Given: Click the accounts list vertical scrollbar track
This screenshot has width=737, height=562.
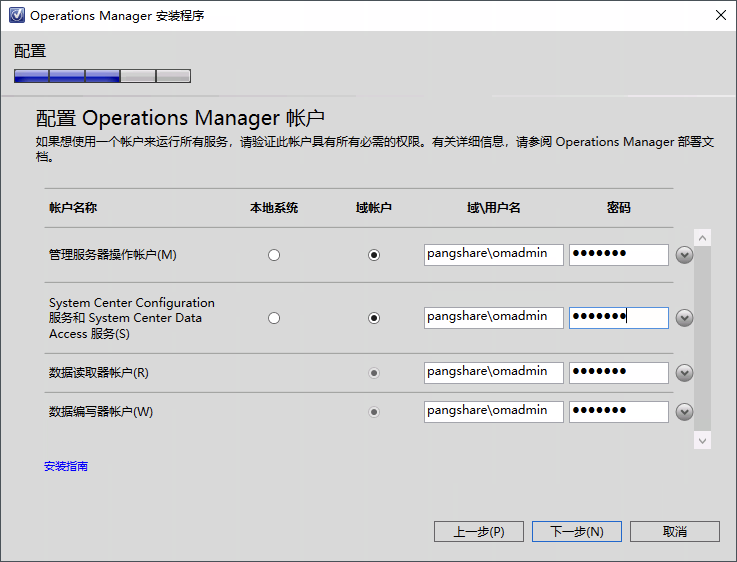Looking at the screenshot, I should click(702, 339).
